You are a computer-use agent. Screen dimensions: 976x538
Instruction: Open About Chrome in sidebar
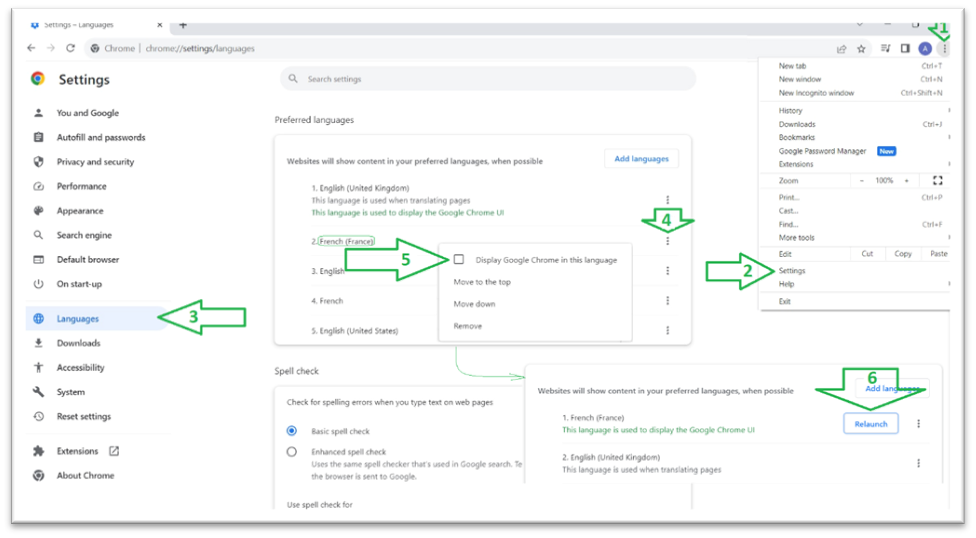[85, 475]
